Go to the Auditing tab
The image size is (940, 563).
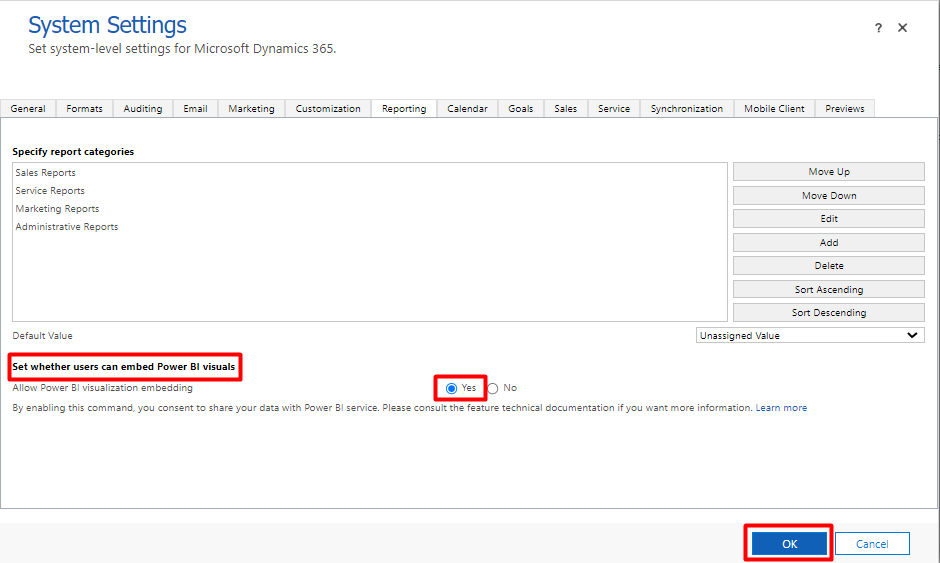click(x=143, y=109)
